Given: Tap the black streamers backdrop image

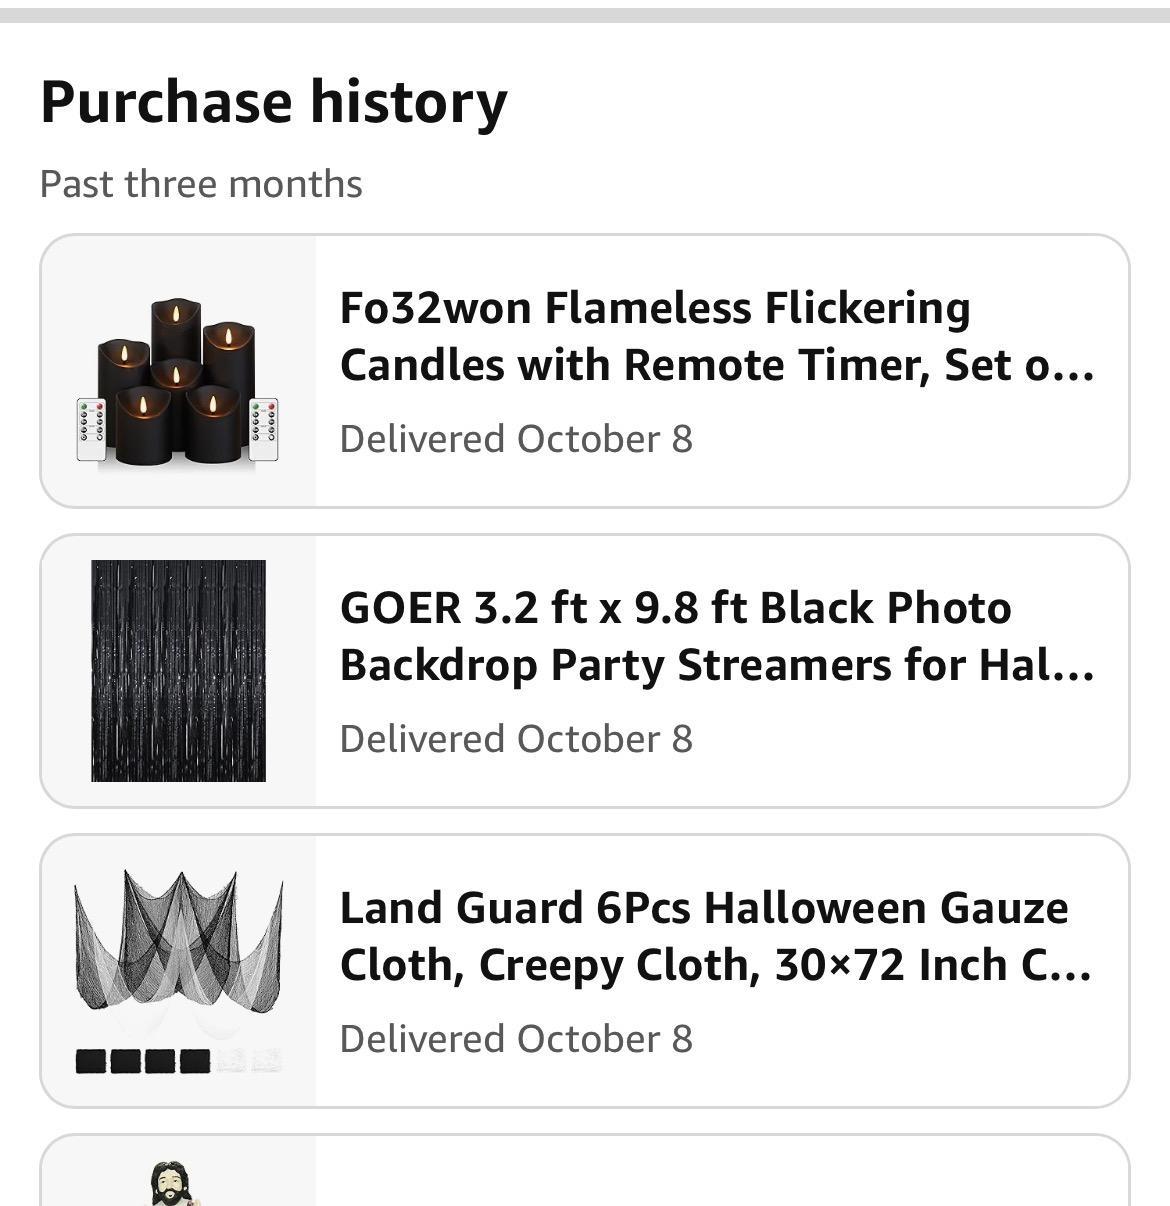Looking at the screenshot, I should tap(178, 671).
